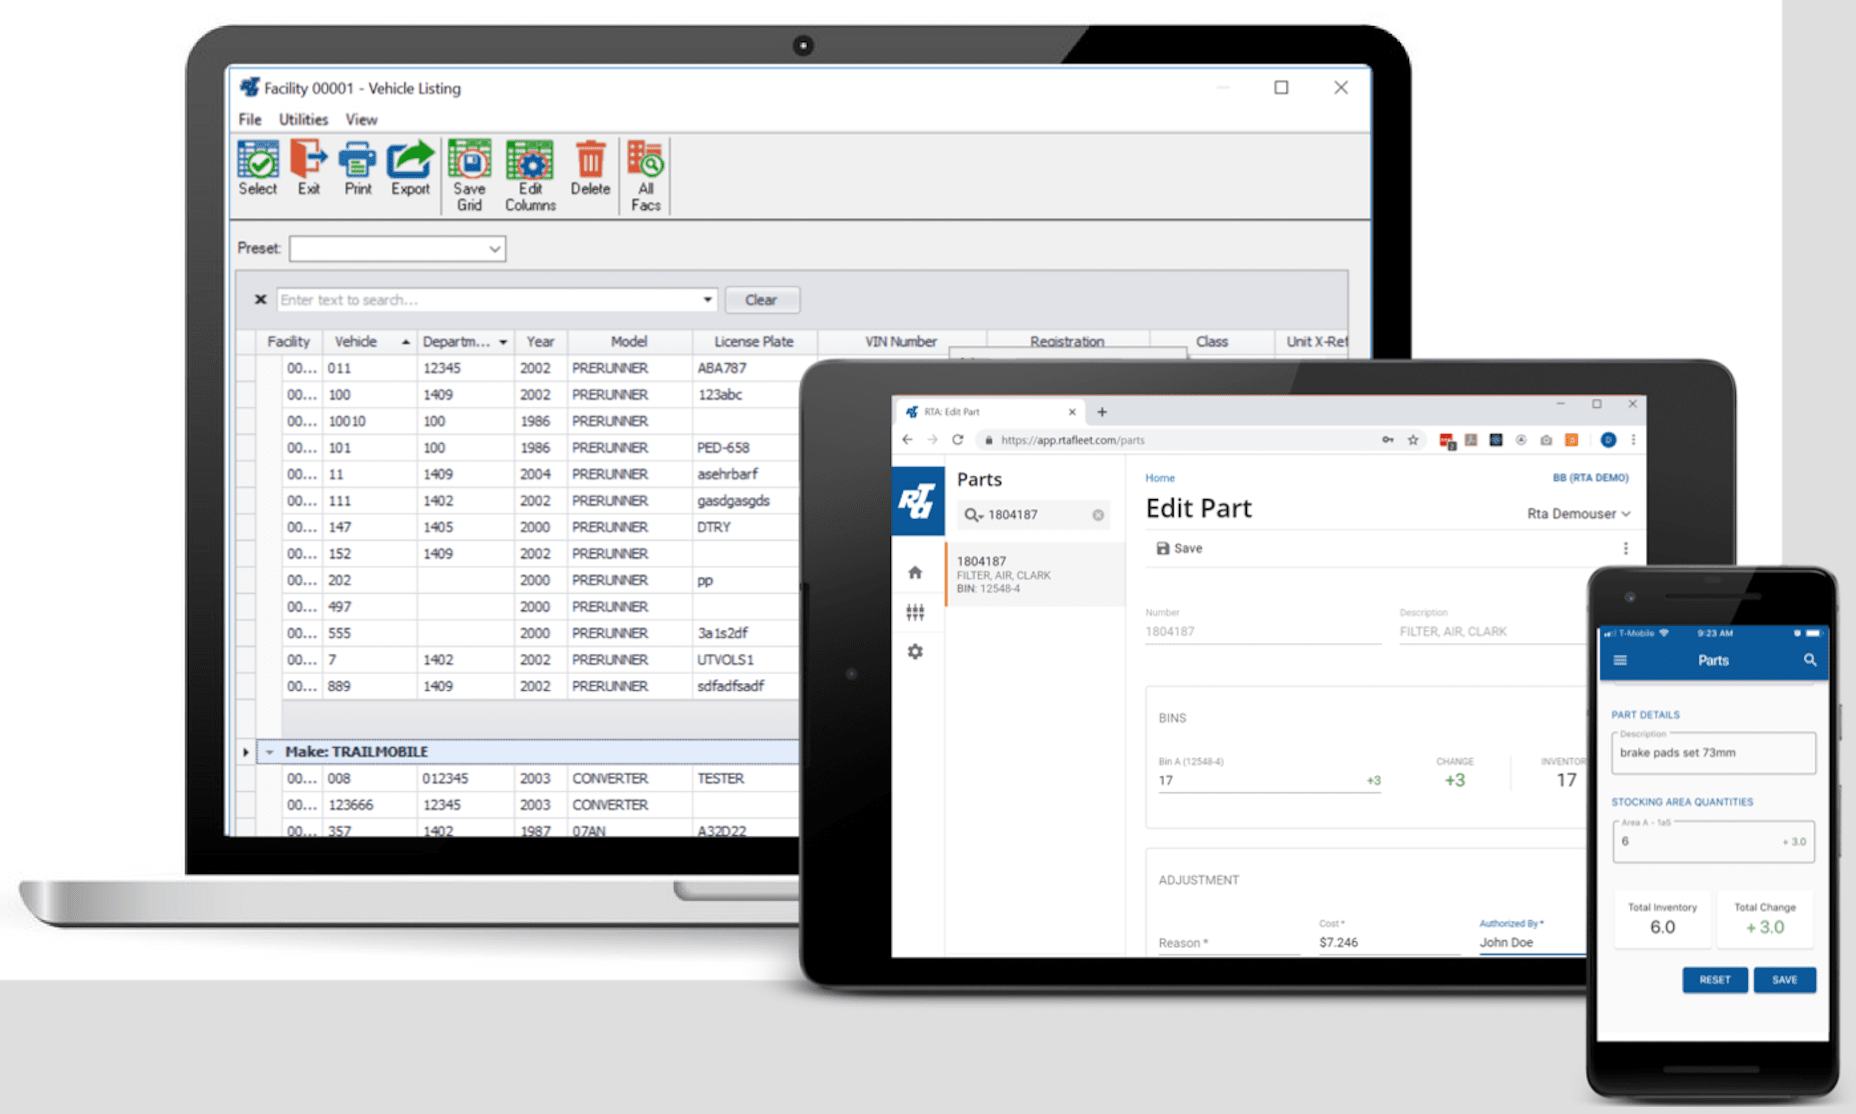This screenshot has width=1856, height=1114.
Task: Tap the RESET button on phone
Action: coord(1714,980)
